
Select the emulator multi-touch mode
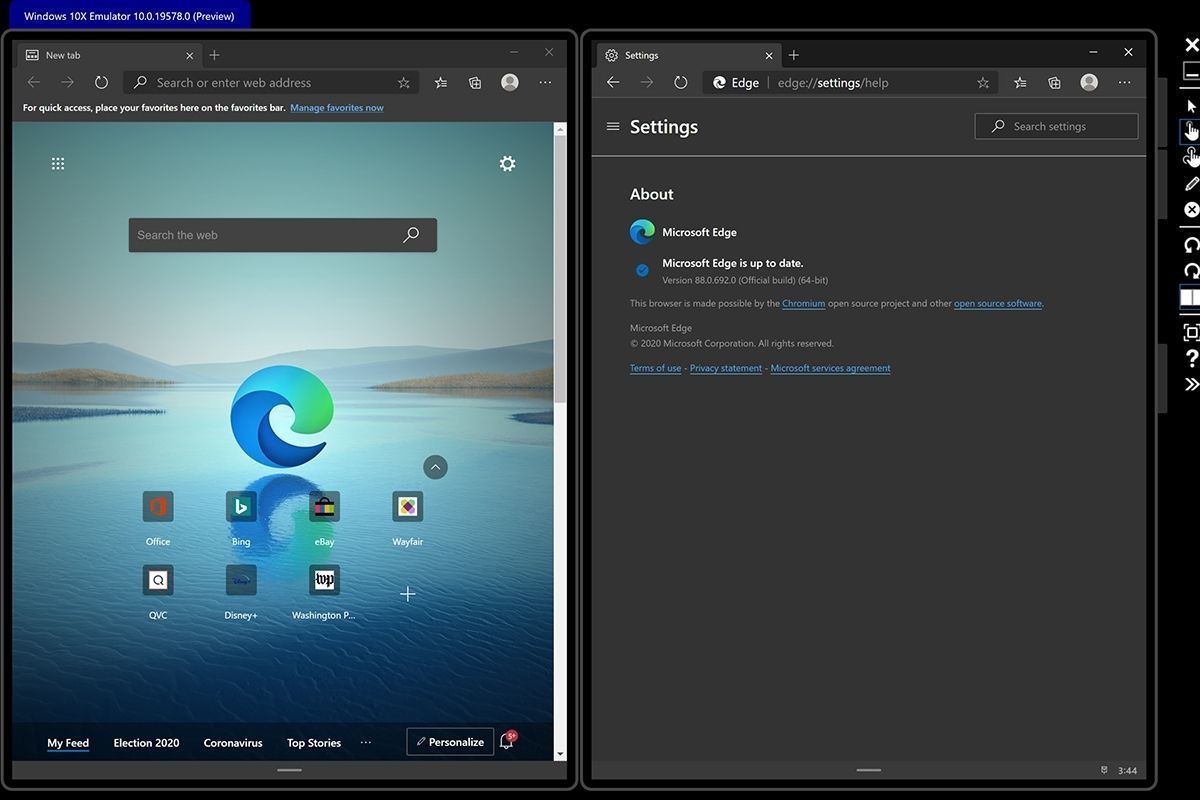point(1191,157)
